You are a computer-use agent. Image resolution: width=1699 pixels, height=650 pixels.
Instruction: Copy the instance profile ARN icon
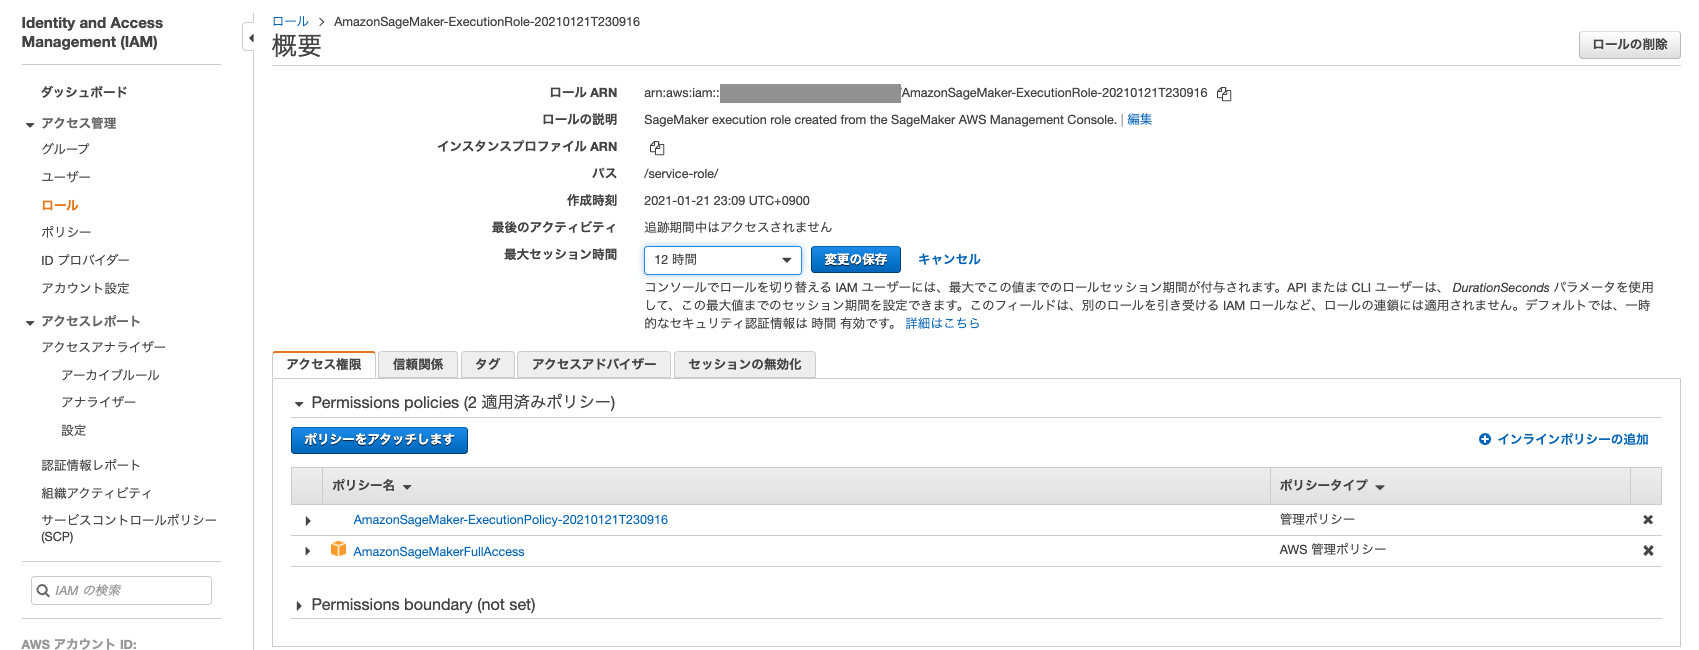click(x=657, y=148)
